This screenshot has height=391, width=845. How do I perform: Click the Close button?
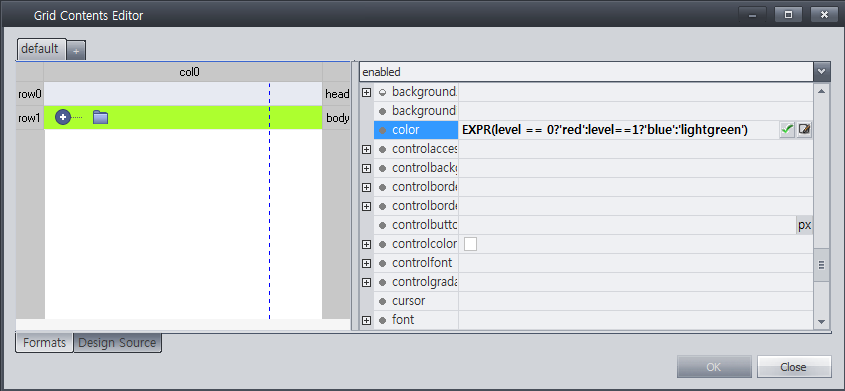[793, 367]
